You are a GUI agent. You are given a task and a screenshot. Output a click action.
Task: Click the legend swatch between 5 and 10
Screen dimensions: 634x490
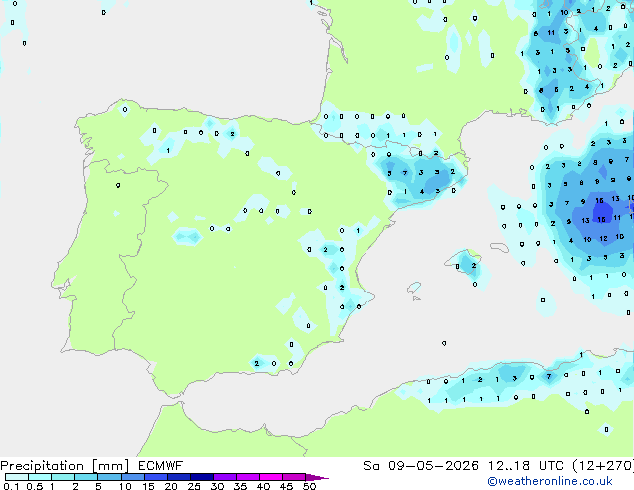click(x=109, y=477)
